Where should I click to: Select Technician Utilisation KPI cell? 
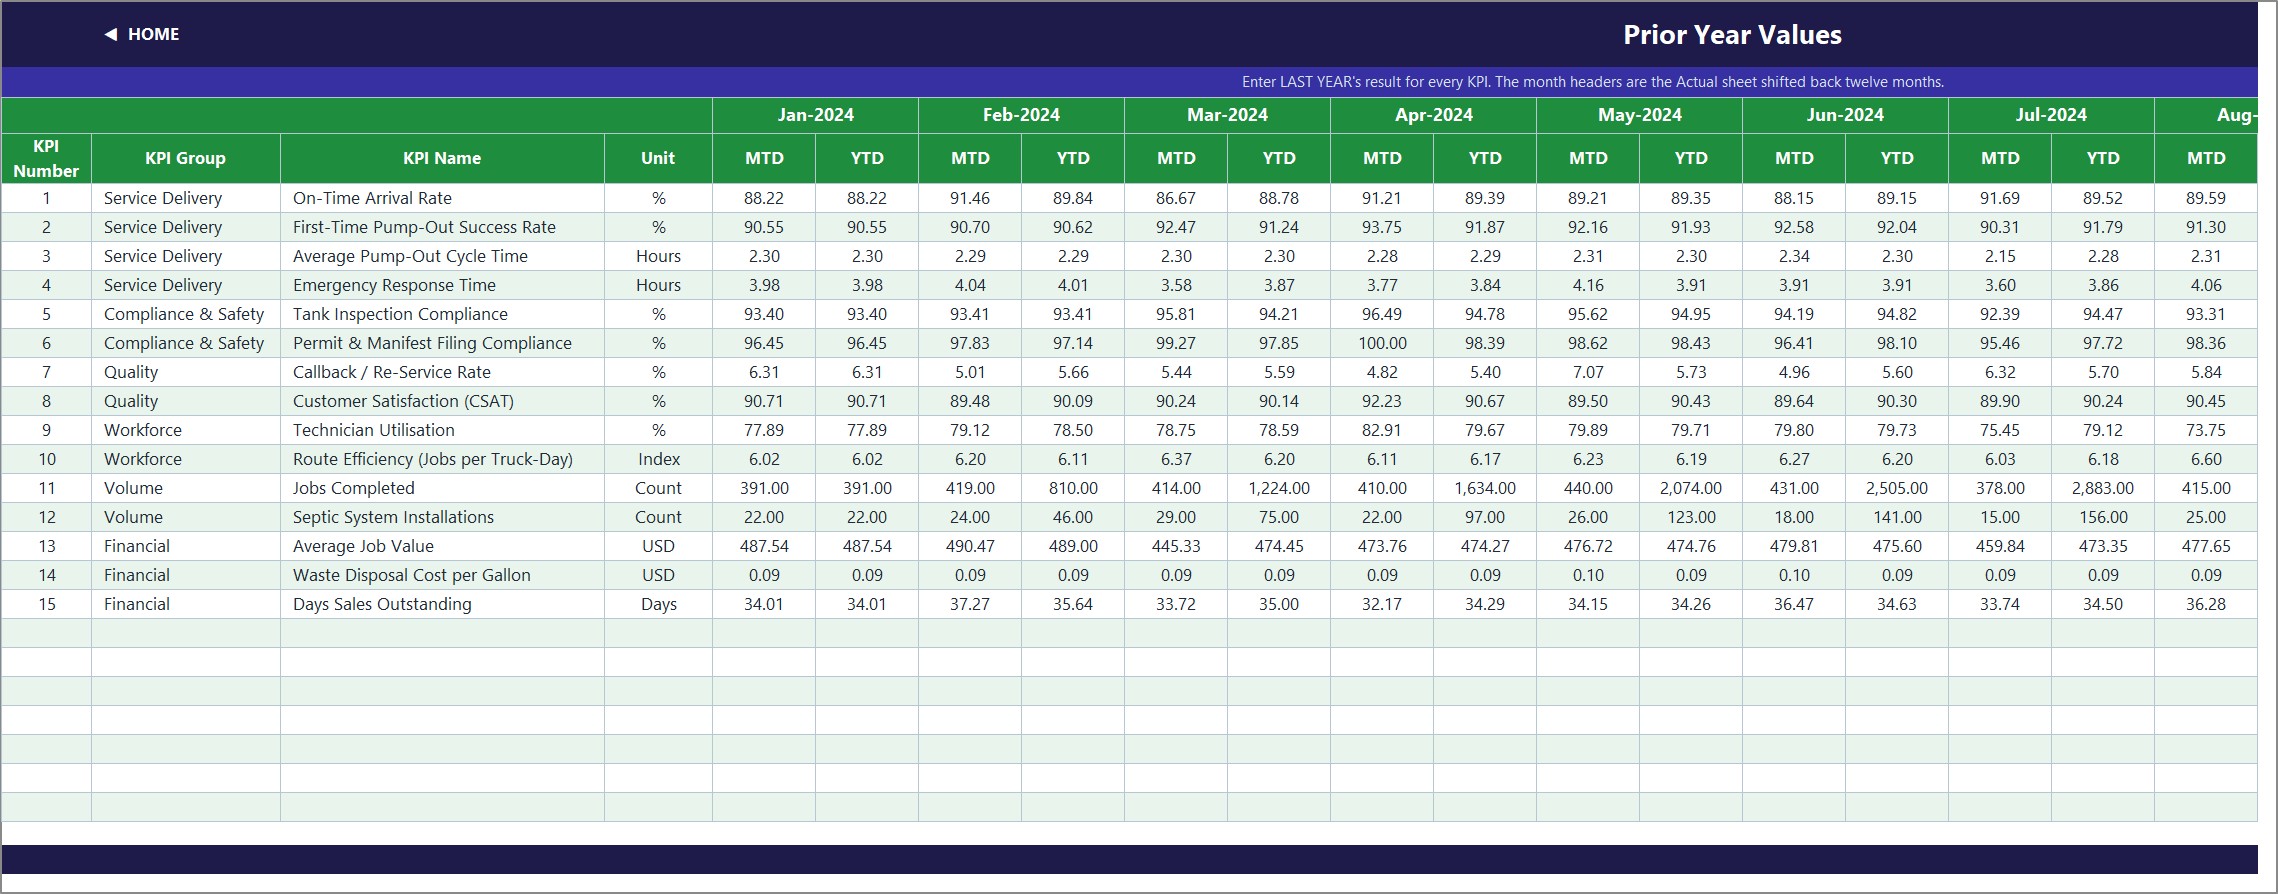click(442, 430)
